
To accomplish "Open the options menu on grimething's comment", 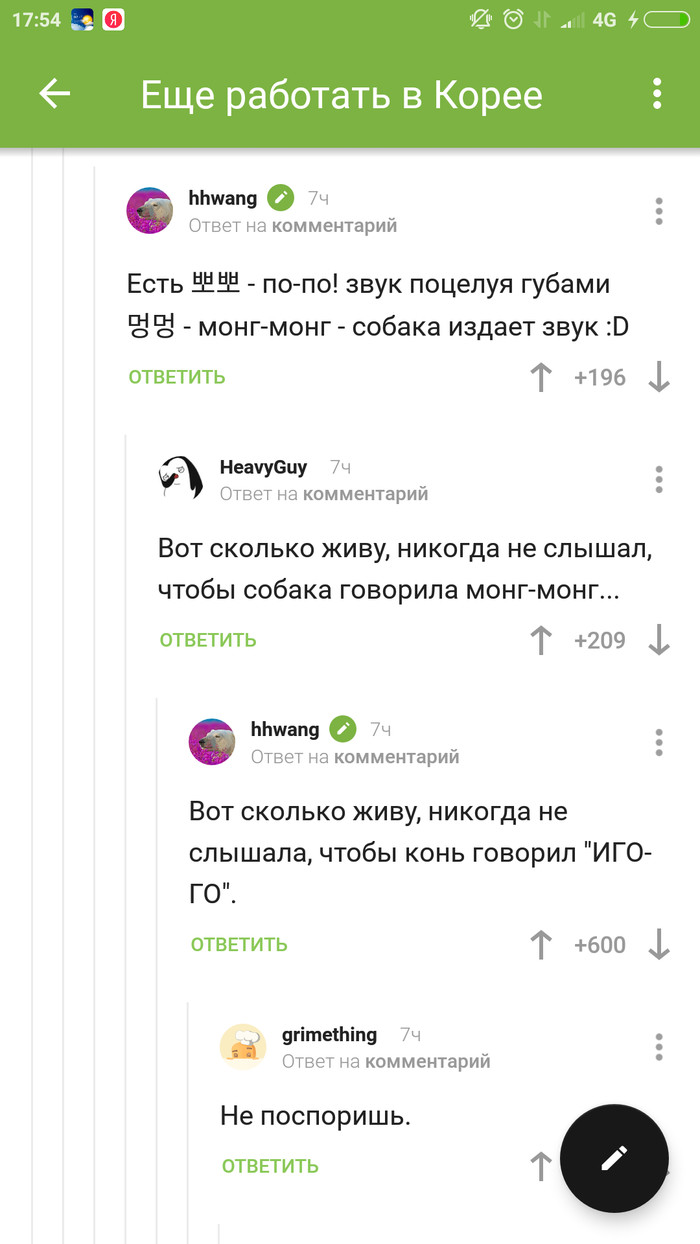I will tap(658, 1046).
